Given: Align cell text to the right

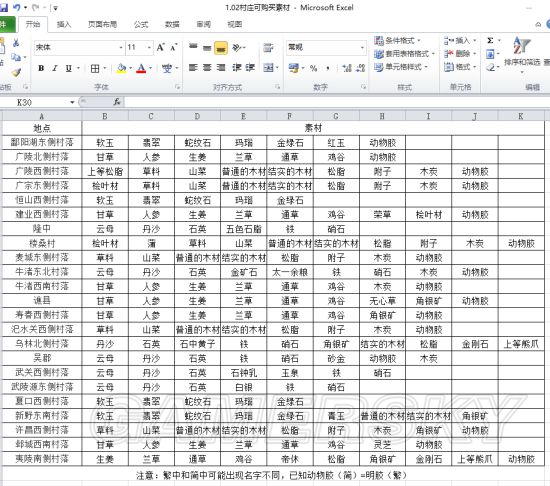Looking at the screenshot, I should [x=221, y=67].
